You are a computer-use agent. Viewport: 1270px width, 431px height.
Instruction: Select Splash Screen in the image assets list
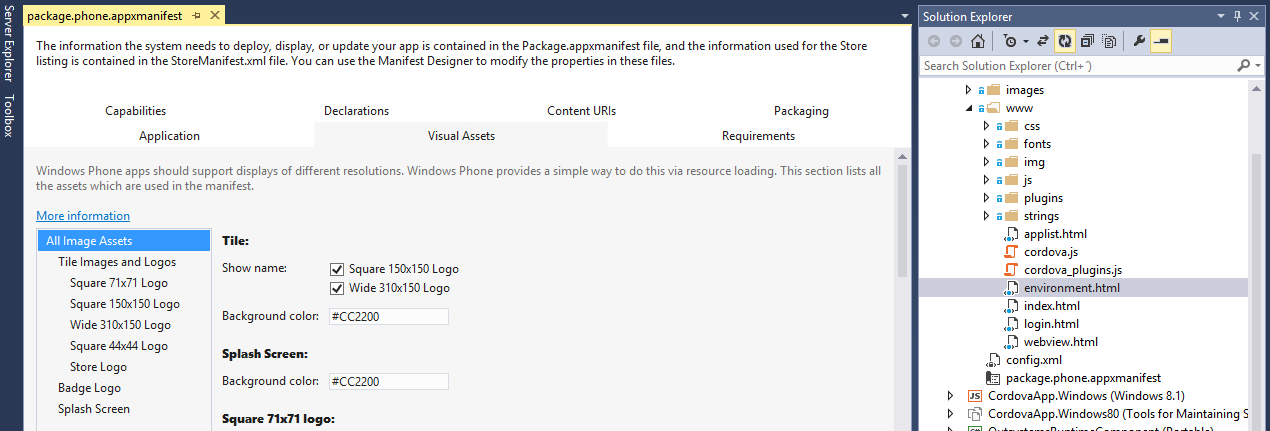94,409
